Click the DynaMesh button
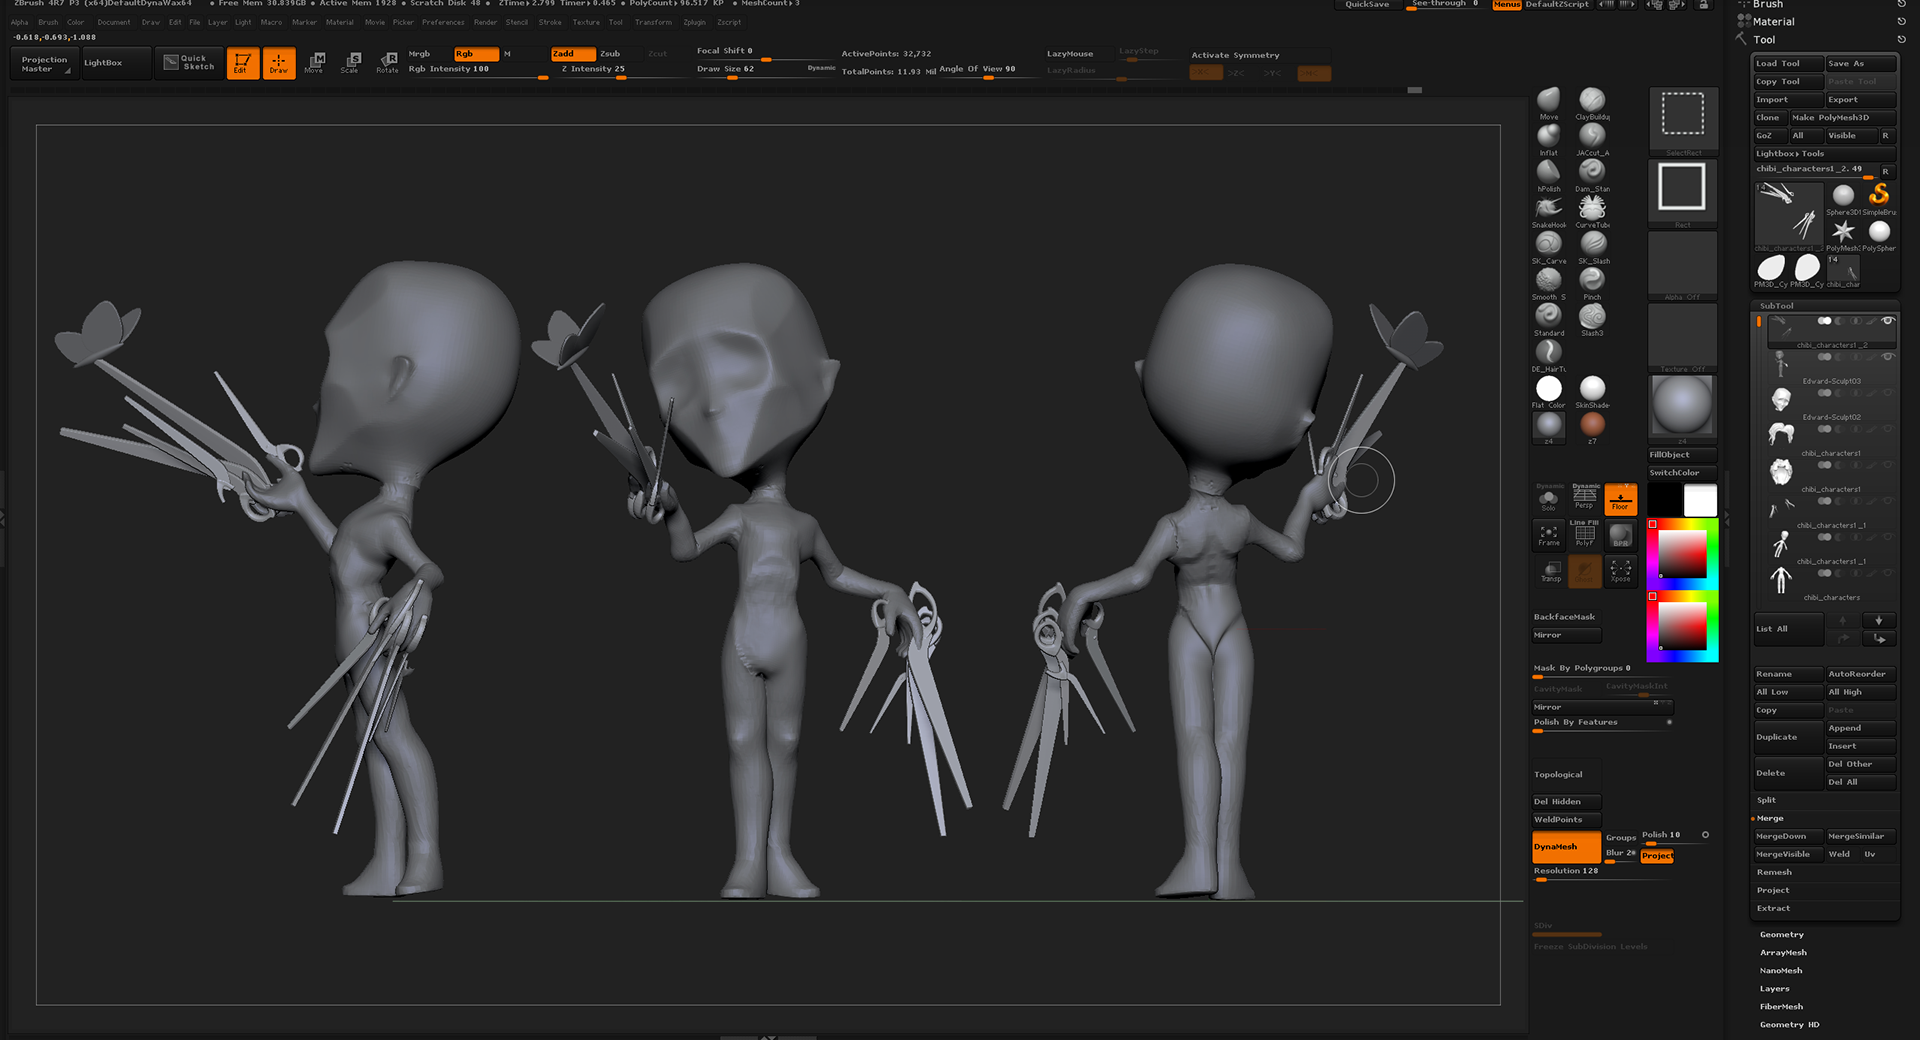This screenshot has width=1920, height=1040. pyautogui.click(x=1566, y=847)
